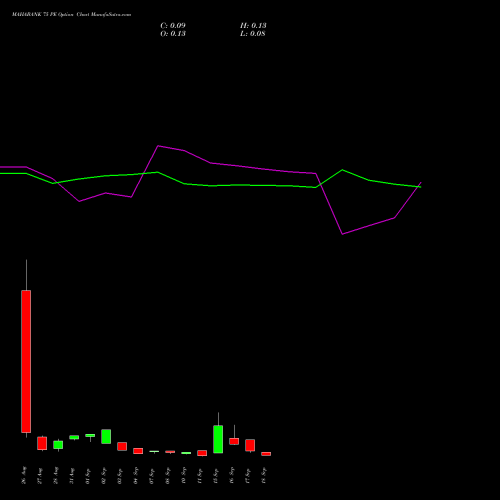
Task: Click the "02 Sep" date axis label
Action: (x=104, y=476)
